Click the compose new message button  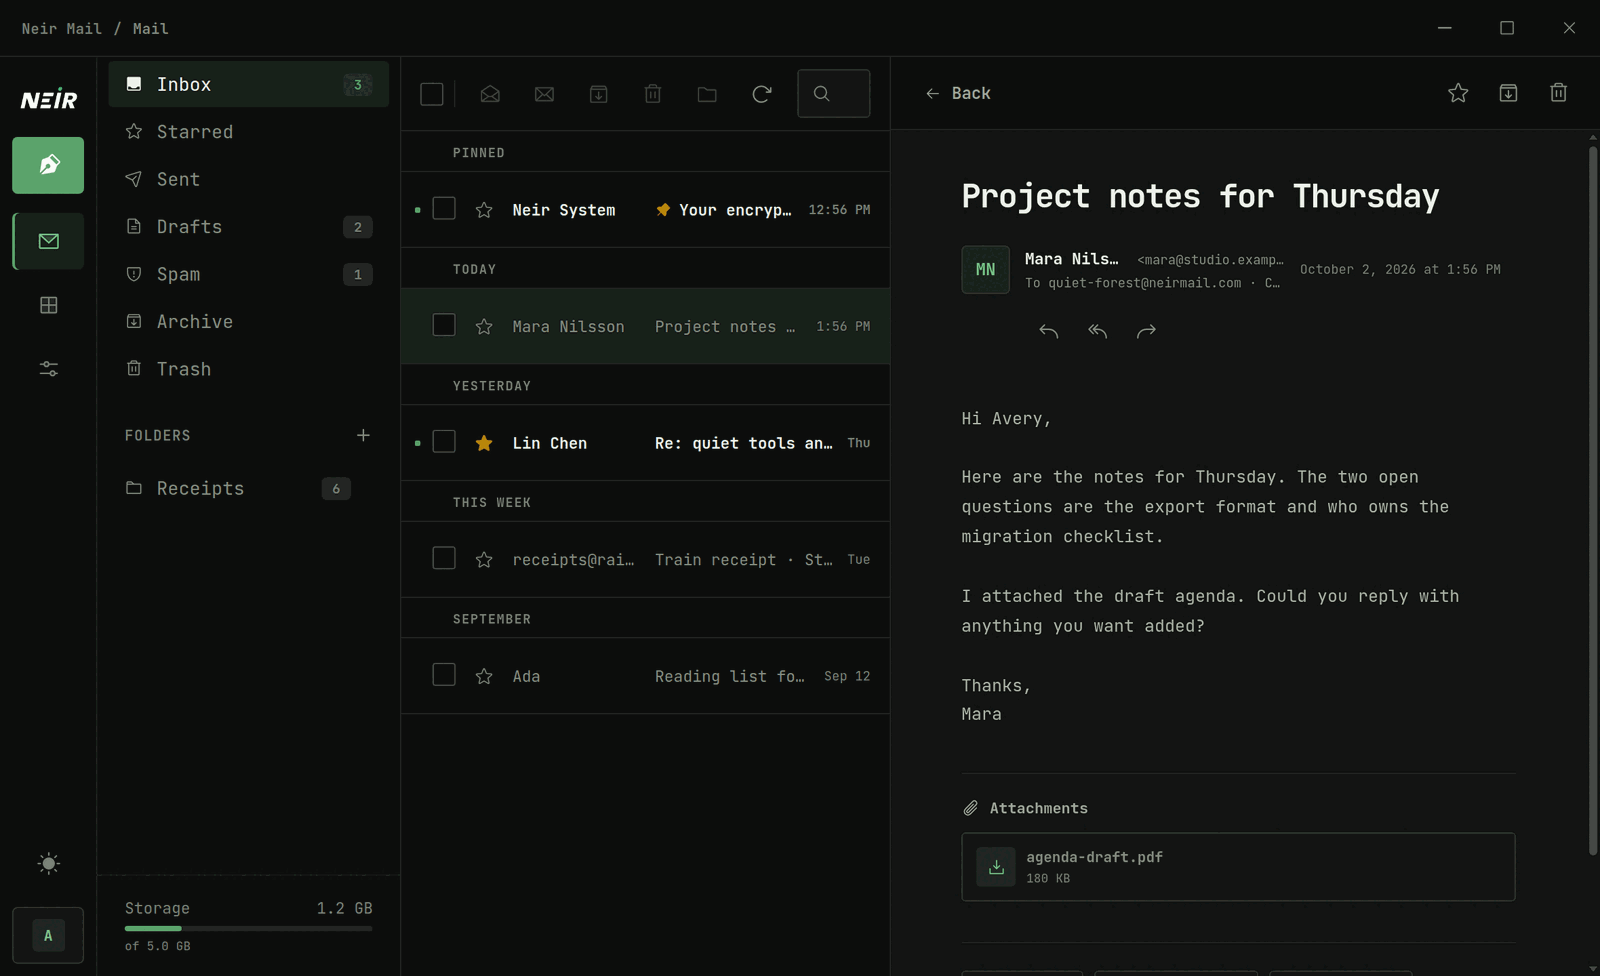(48, 165)
